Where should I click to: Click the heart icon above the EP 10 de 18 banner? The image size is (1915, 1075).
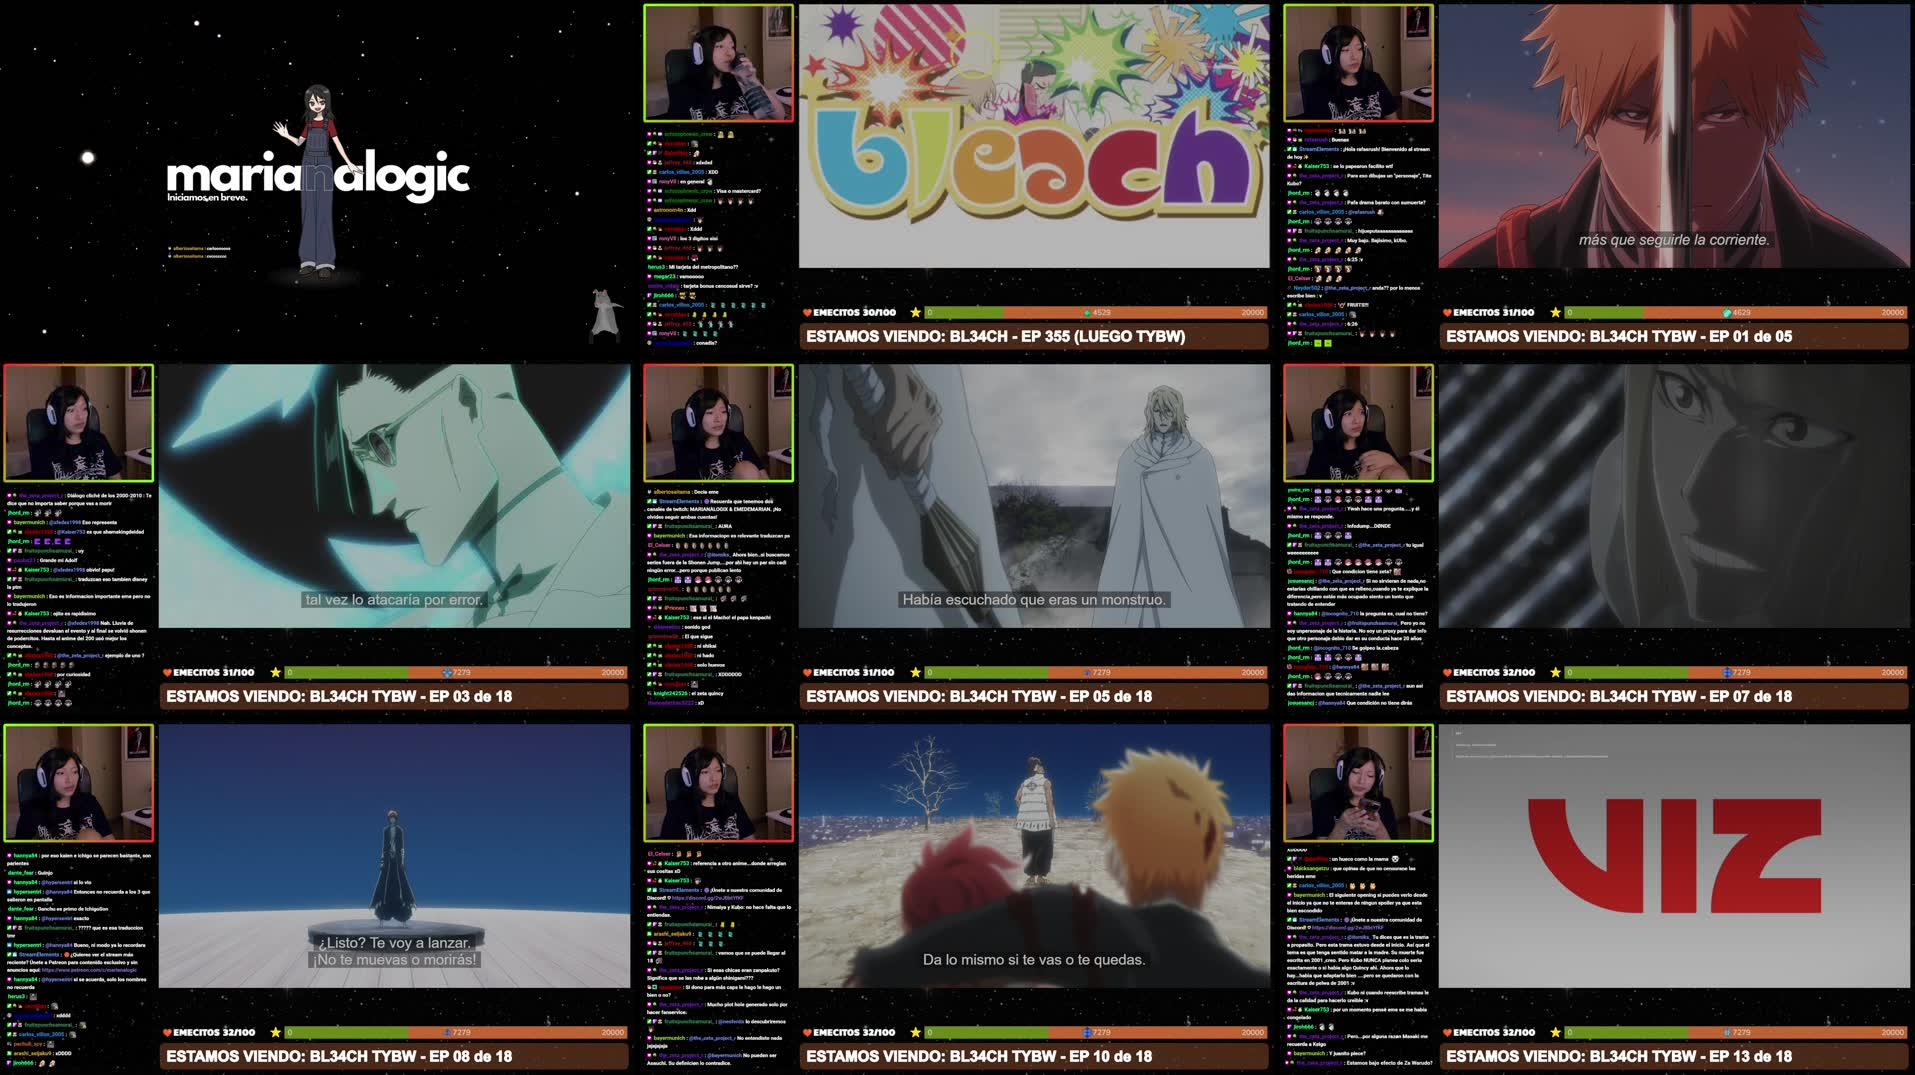(x=807, y=1033)
